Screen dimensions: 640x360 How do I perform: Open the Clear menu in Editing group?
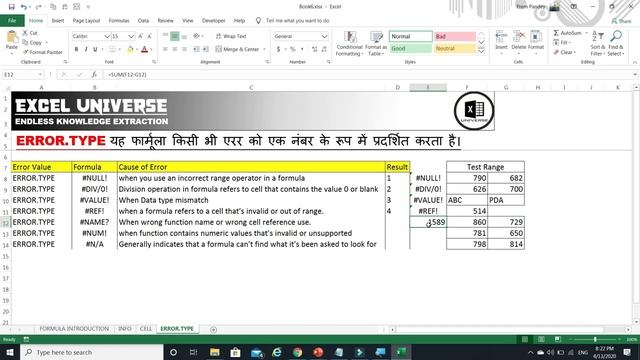(x=564, y=52)
